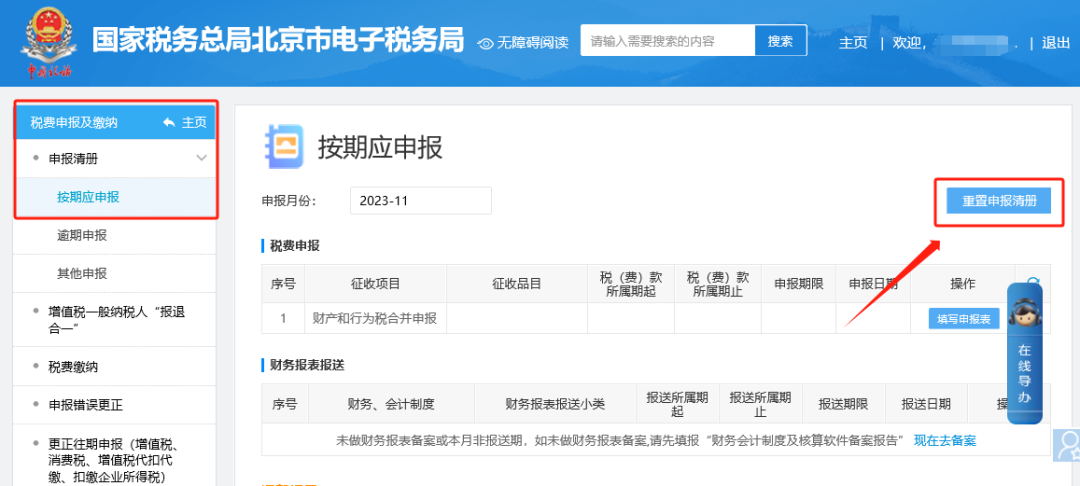Open 更正往期申报 menu item
Viewport: 1080px width, 486px height.
coord(115,460)
